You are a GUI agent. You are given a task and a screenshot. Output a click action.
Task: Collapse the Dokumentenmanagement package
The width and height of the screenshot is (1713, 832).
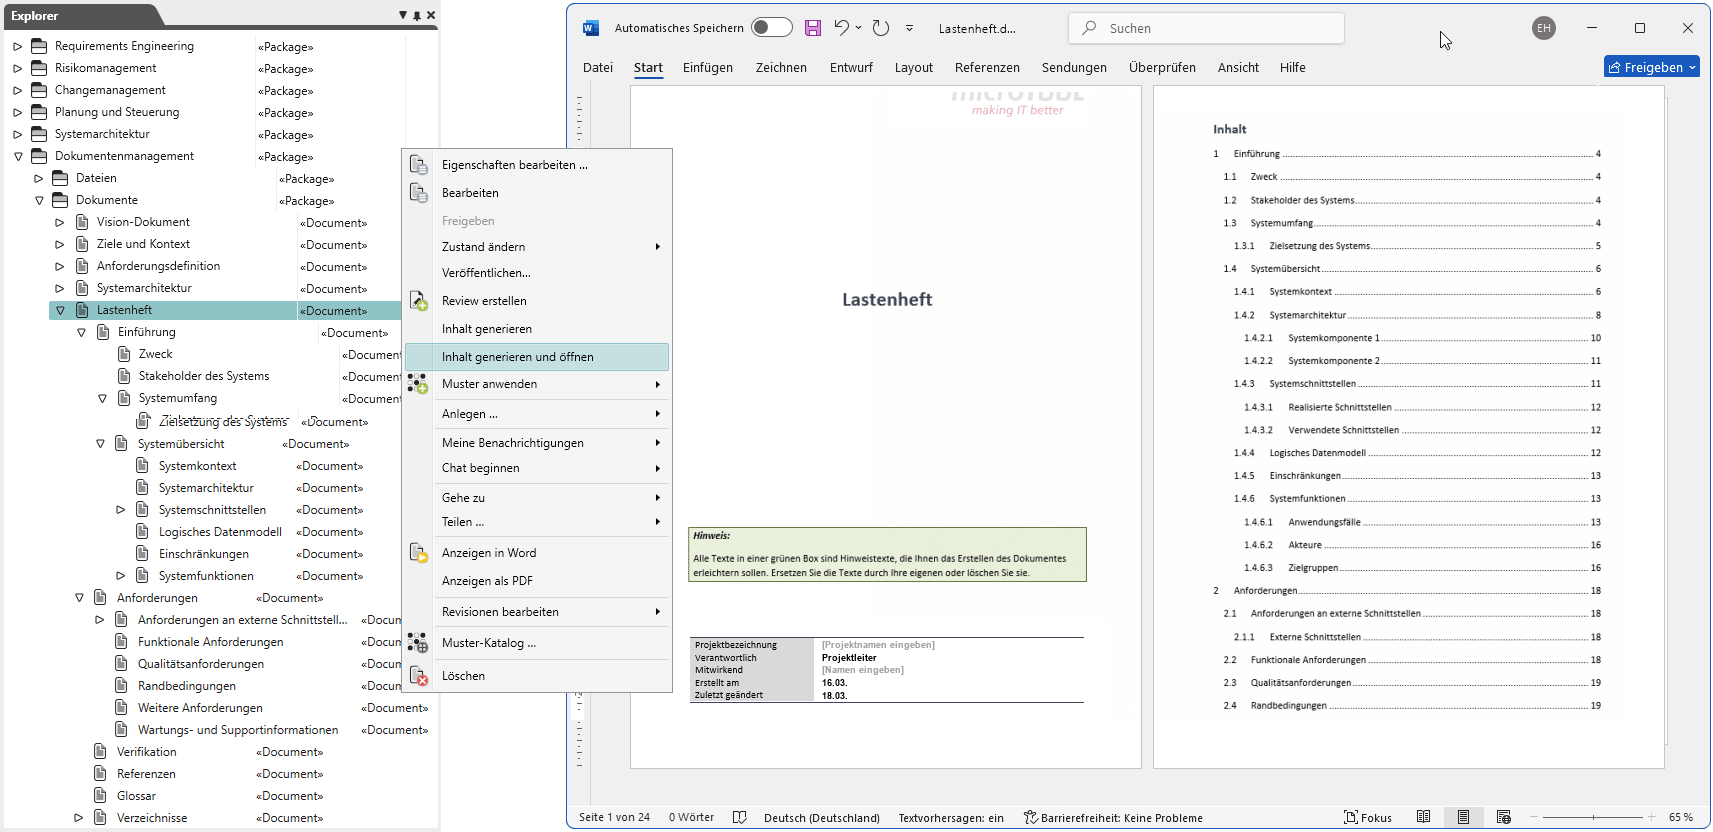pos(17,156)
